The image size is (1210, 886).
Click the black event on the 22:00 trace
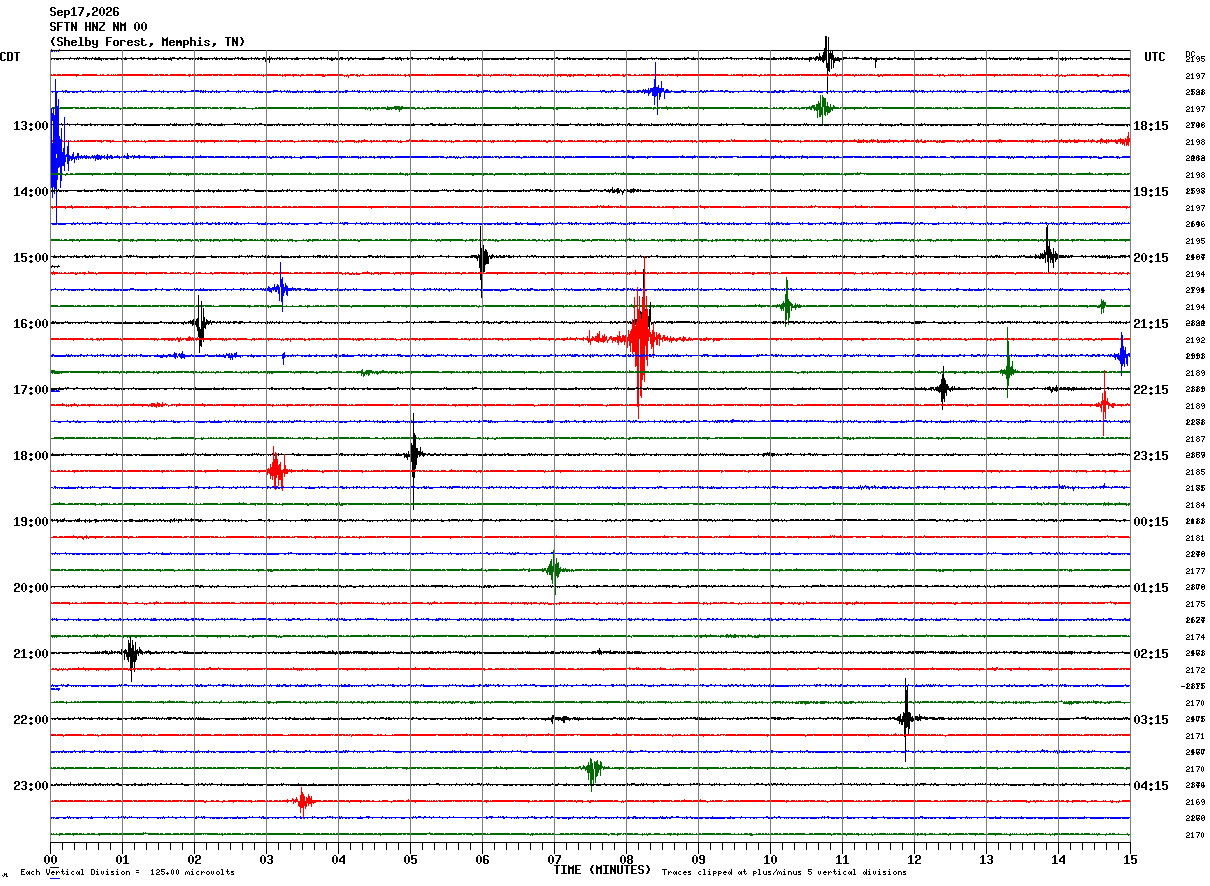click(906, 718)
